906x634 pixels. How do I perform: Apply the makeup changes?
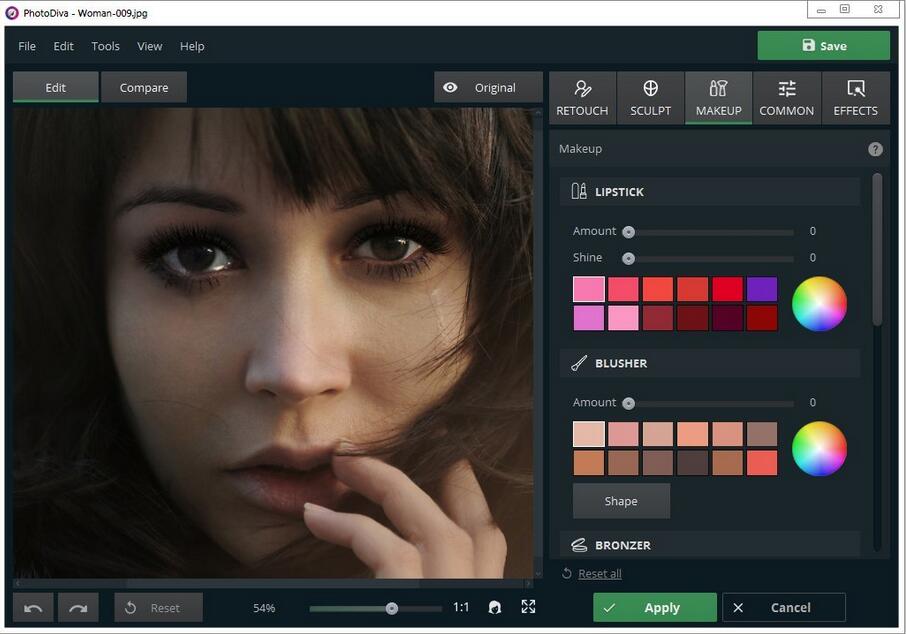pyautogui.click(x=655, y=607)
